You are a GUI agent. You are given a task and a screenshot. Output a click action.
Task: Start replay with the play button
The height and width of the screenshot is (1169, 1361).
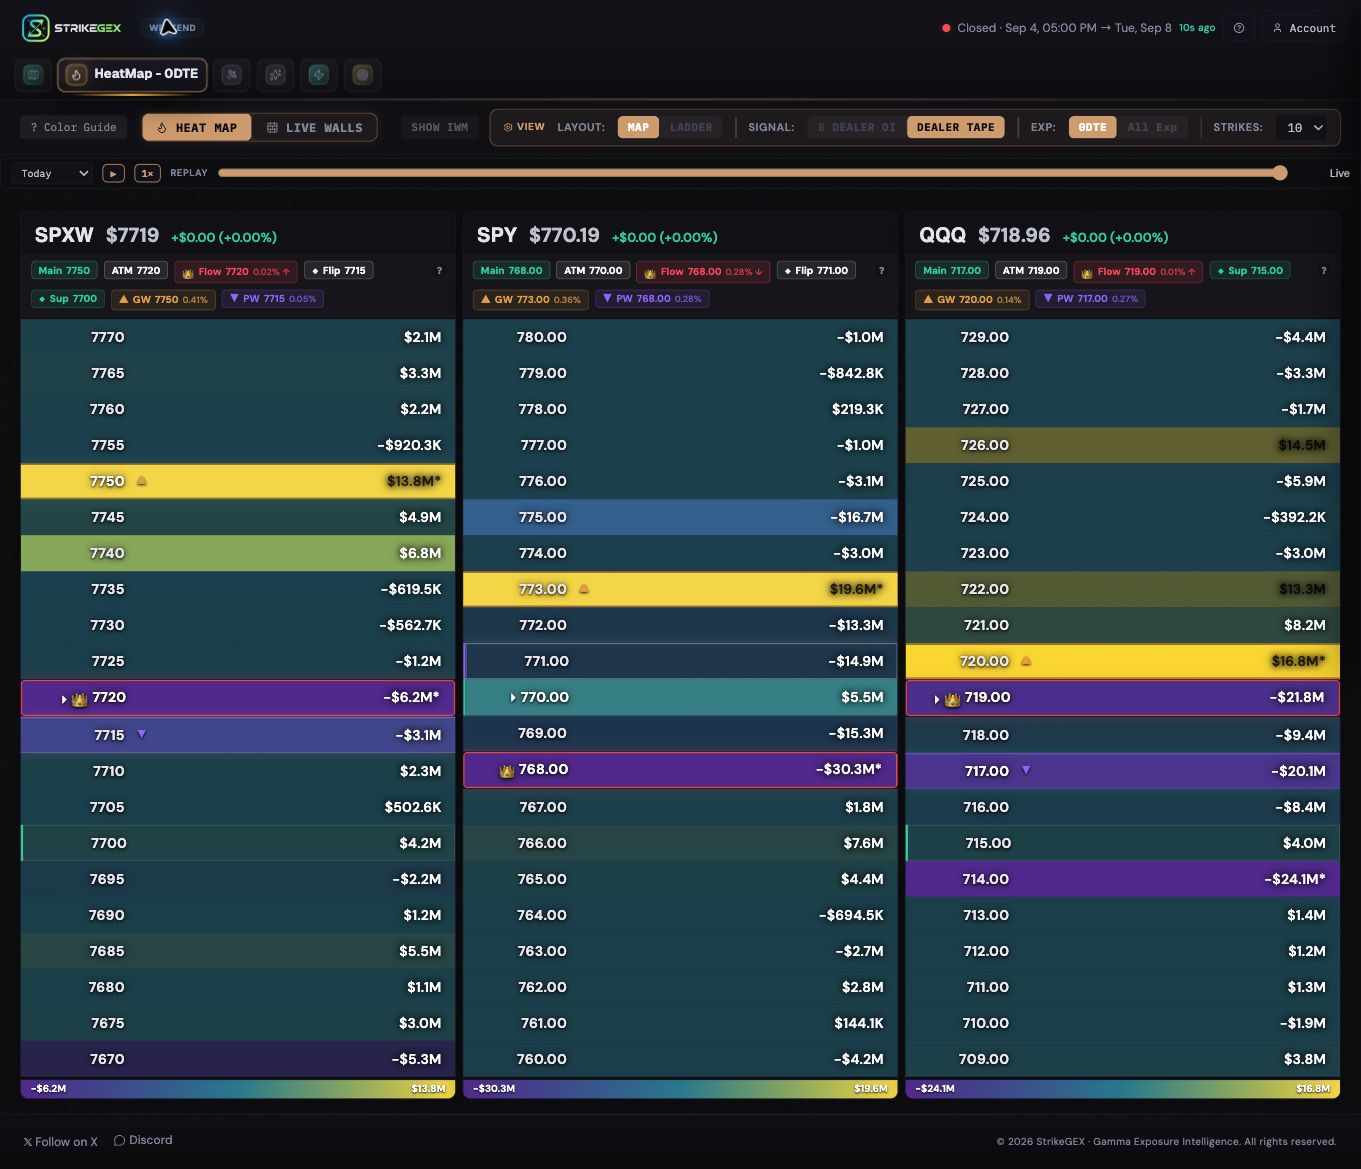tap(113, 173)
